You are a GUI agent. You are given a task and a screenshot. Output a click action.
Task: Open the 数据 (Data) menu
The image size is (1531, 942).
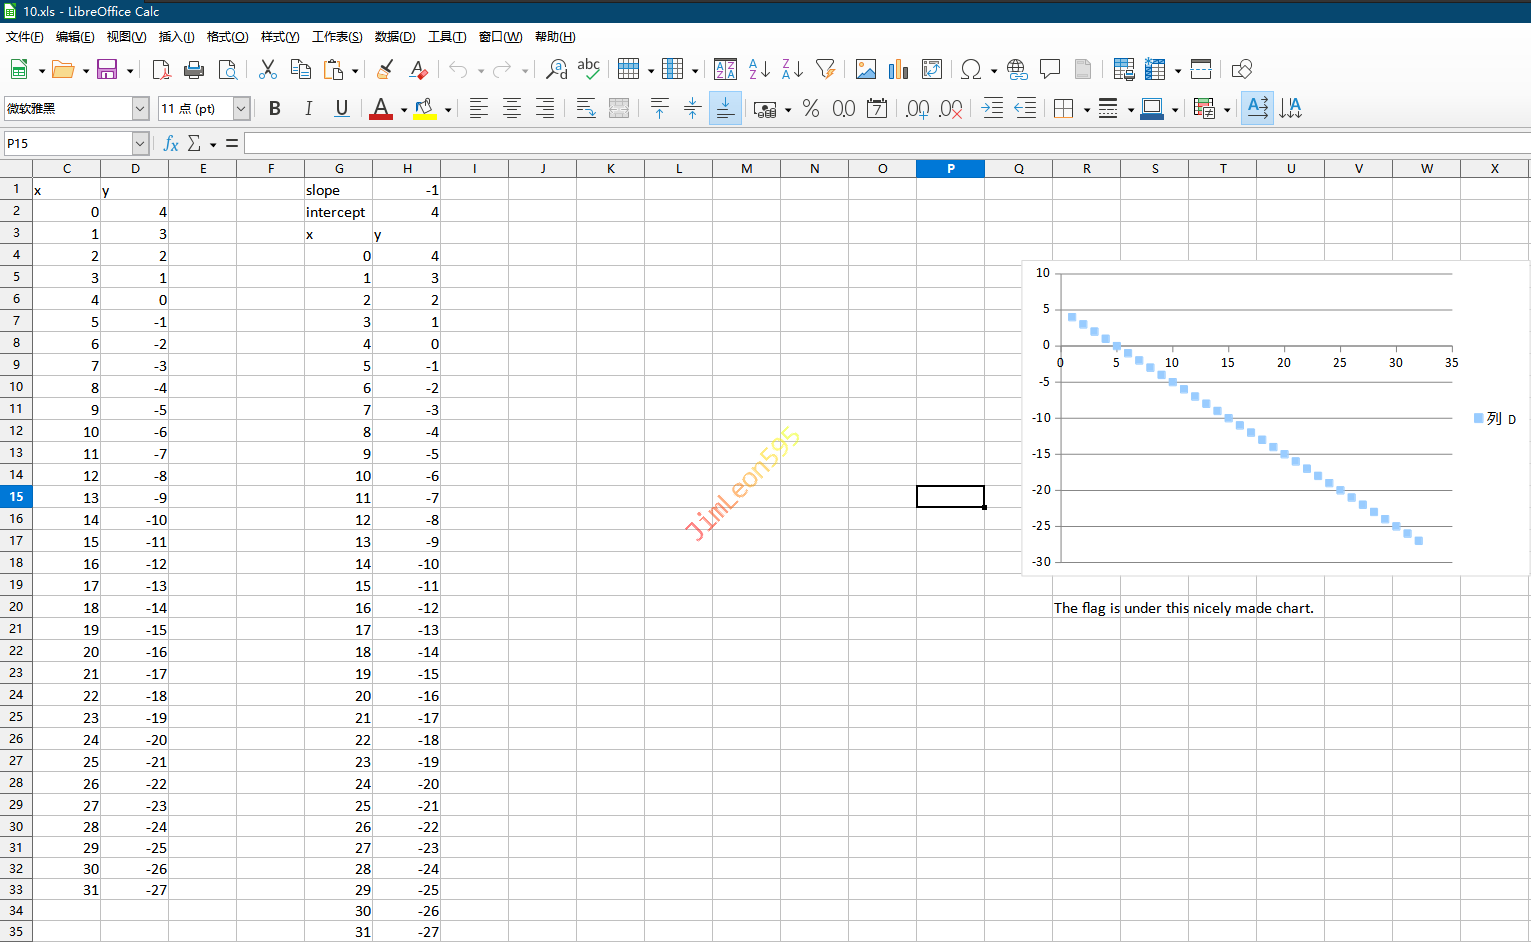point(394,37)
